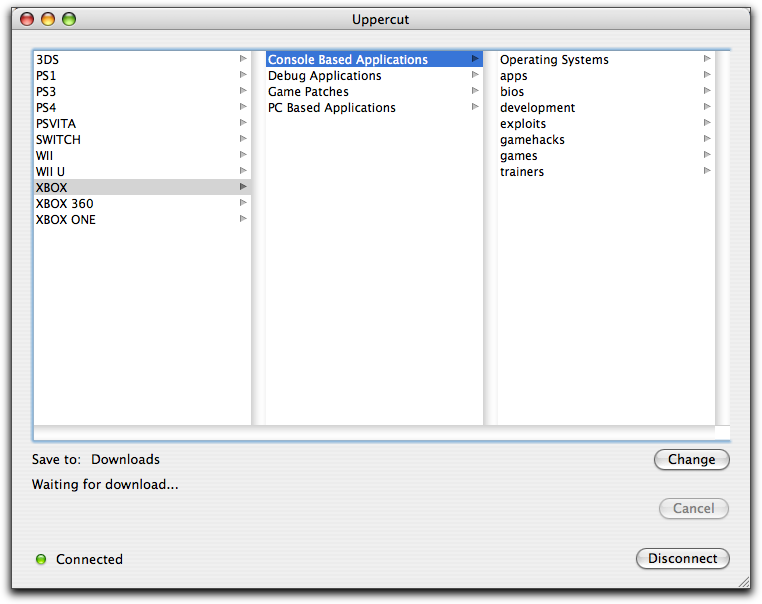Click the Uppercut window title

[381, 19]
